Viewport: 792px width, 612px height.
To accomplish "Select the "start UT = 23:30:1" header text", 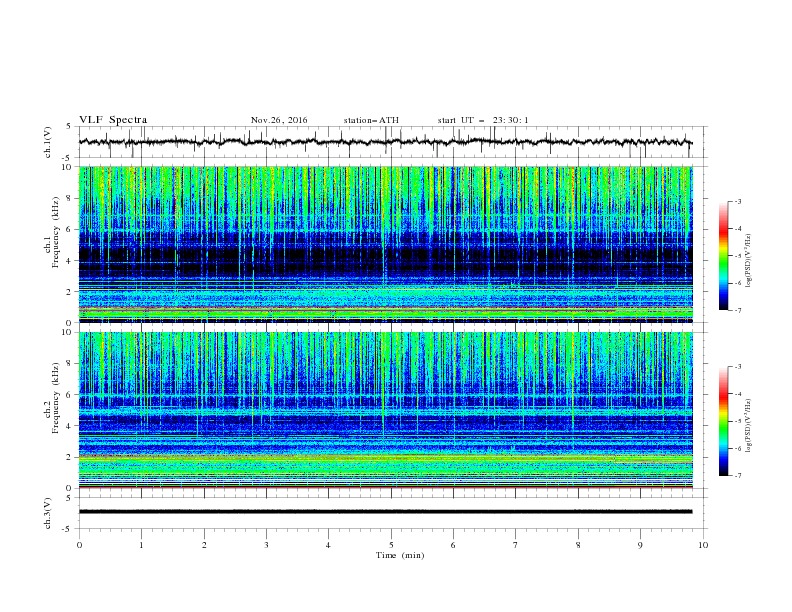I will 483,120.
